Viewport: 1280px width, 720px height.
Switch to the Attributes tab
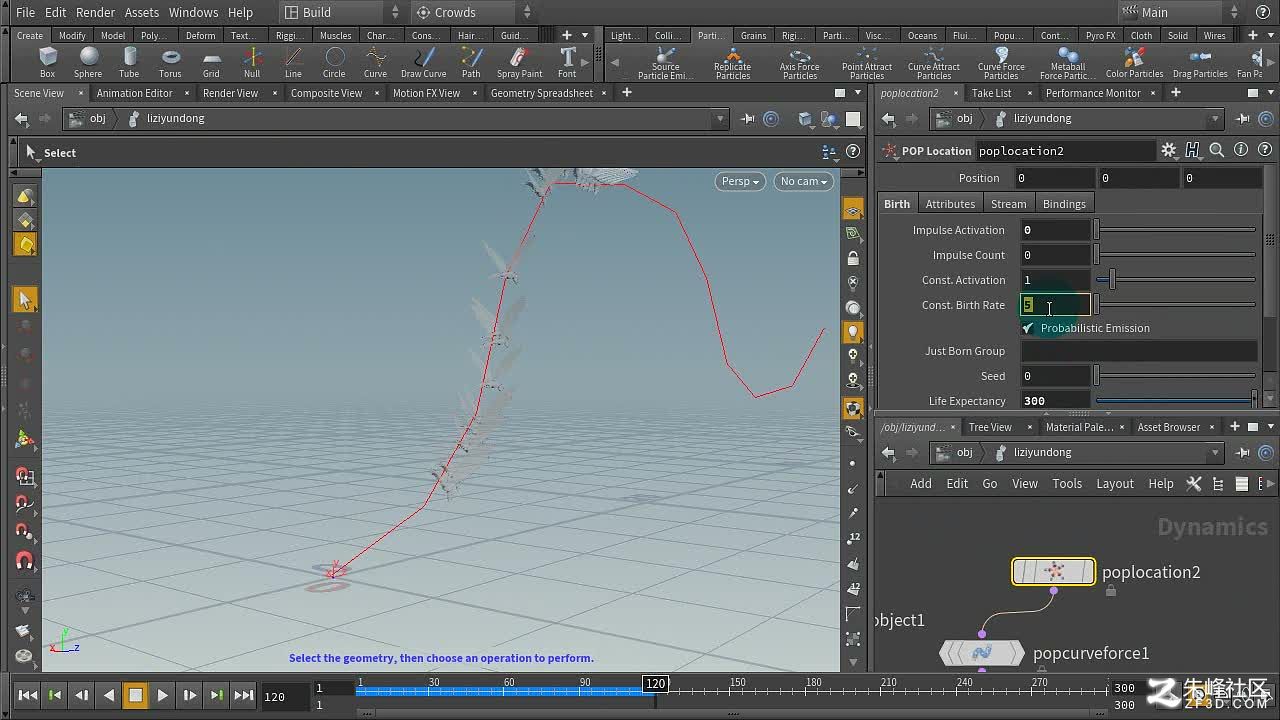tap(950, 204)
